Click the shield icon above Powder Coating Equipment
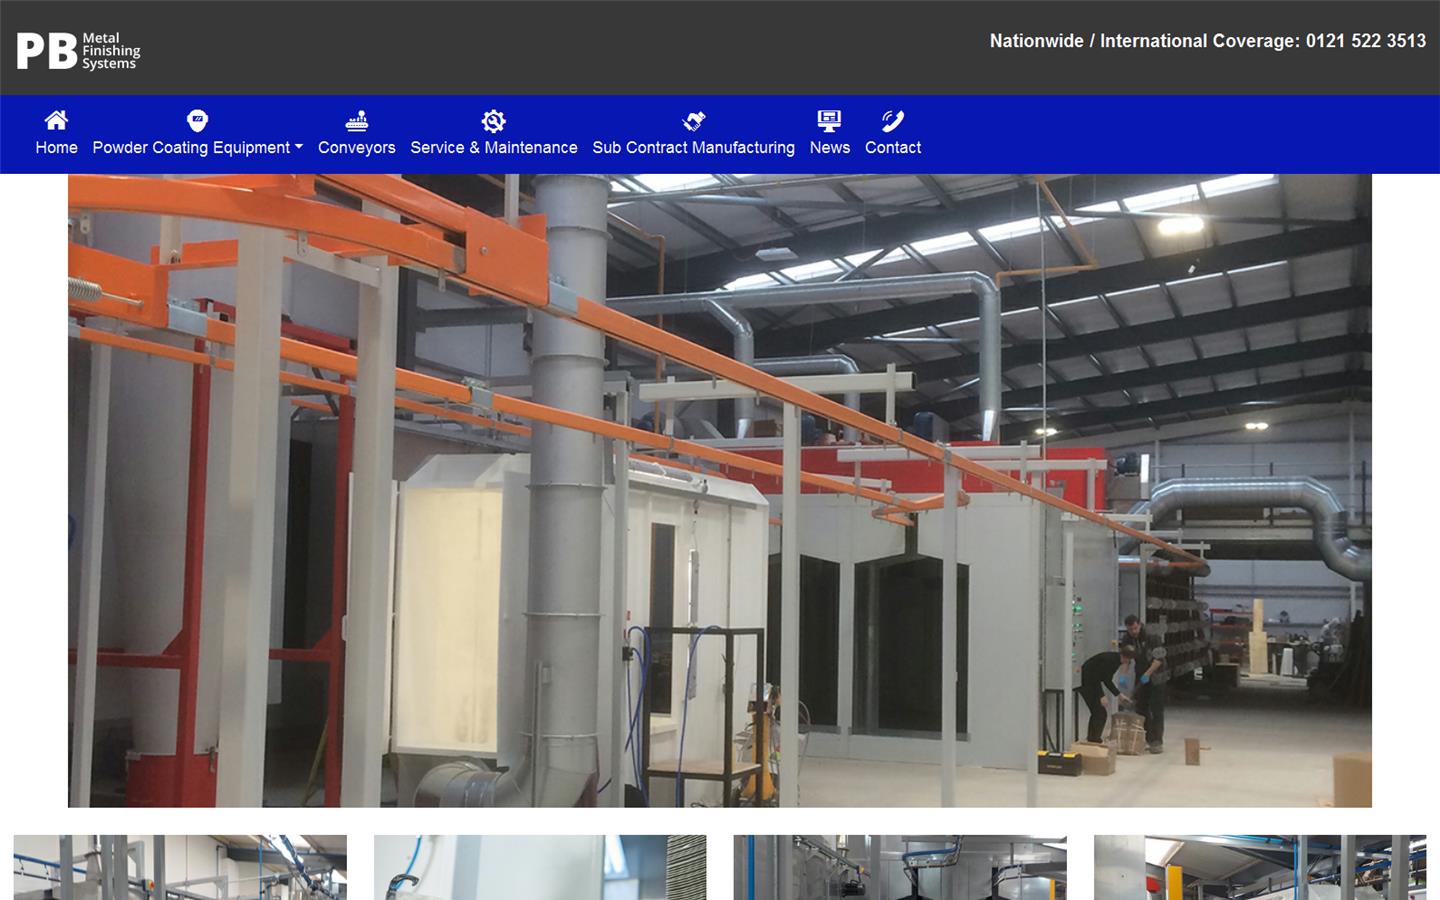Viewport: 1440px width, 900px height. pyautogui.click(x=198, y=118)
